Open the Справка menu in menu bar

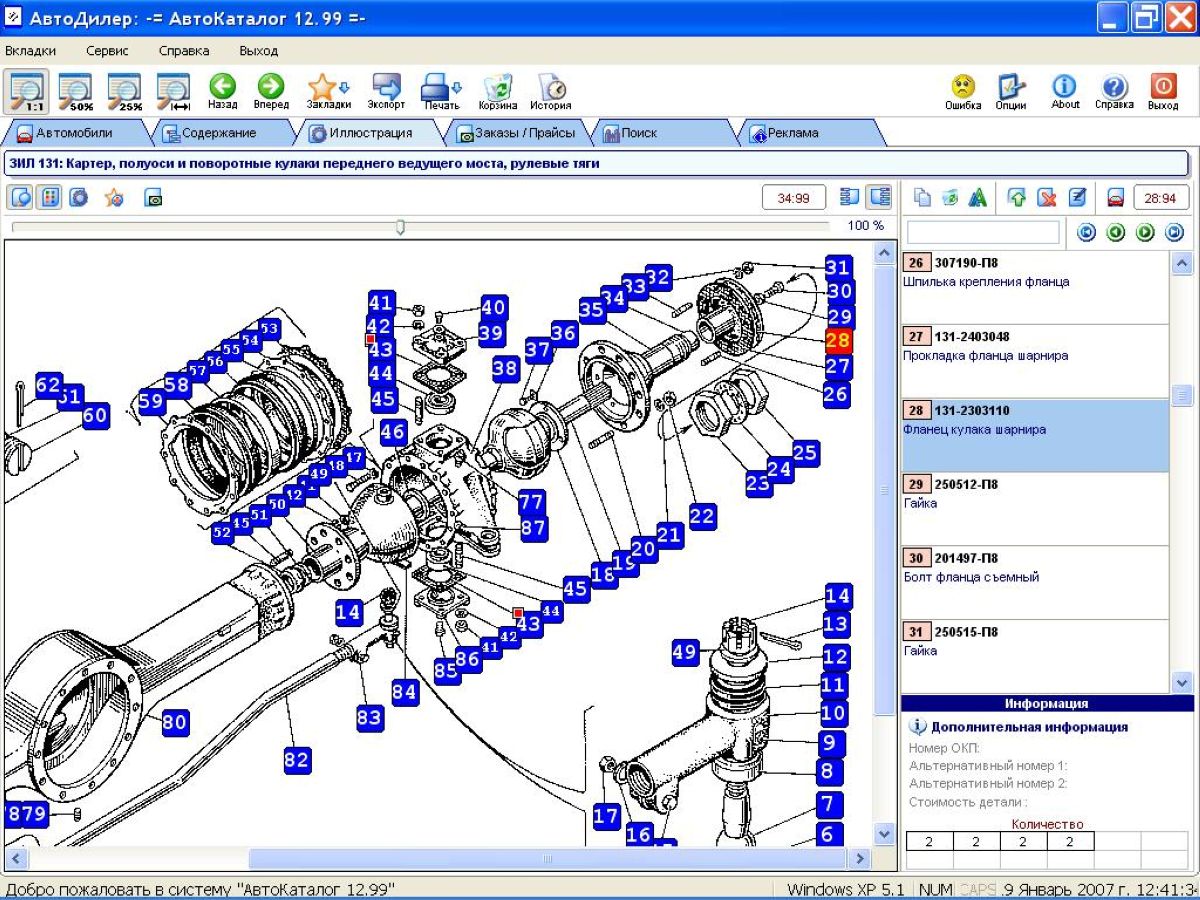[184, 51]
